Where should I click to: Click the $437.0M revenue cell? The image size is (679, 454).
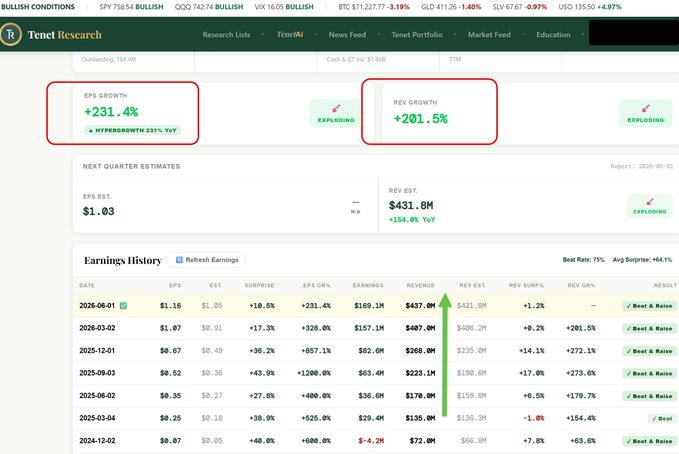pos(420,306)
